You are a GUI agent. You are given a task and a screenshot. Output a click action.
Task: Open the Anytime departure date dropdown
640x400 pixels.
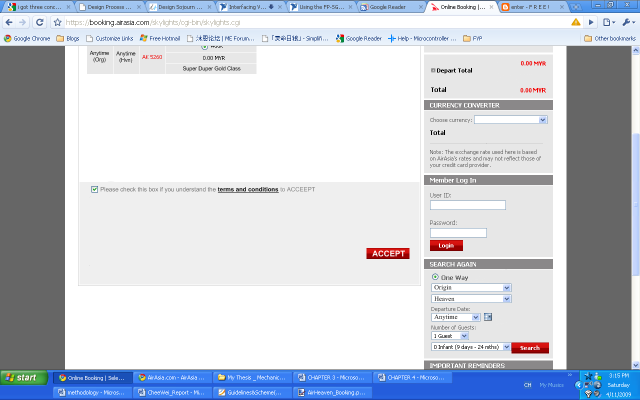[x=455, y=317]
